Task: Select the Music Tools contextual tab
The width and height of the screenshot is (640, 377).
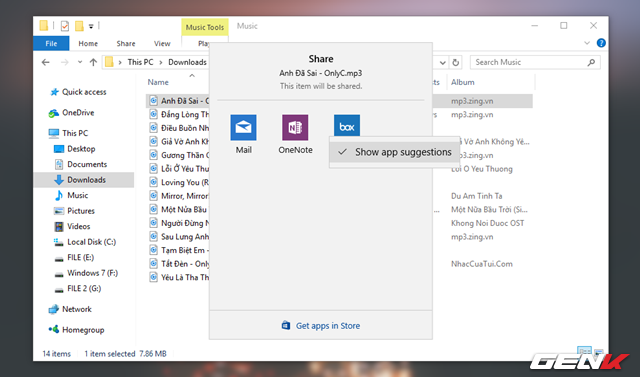Action: [205, 27]
